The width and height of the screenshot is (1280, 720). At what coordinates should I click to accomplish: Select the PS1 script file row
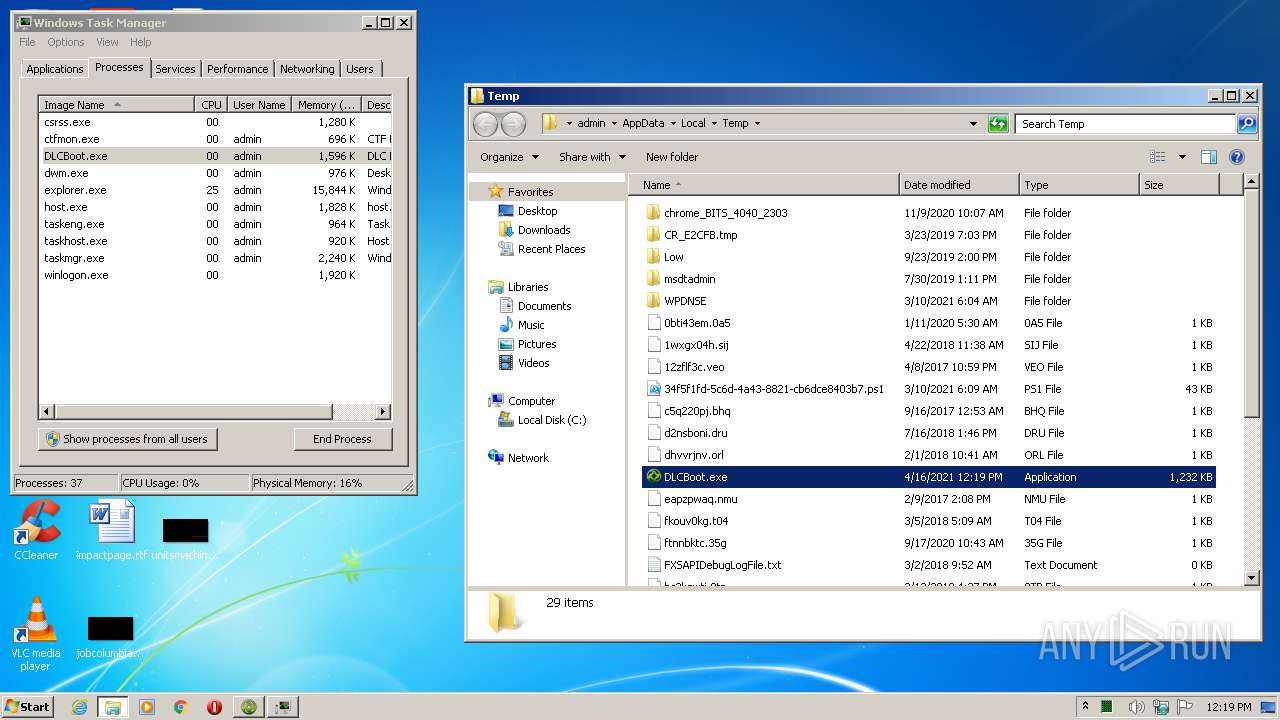click(928, 389)
